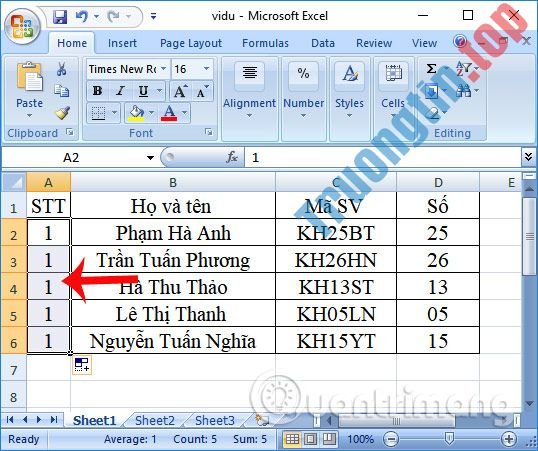Screen dimensions: 538x451
Task: Select column B header
Action: (173, 182)
